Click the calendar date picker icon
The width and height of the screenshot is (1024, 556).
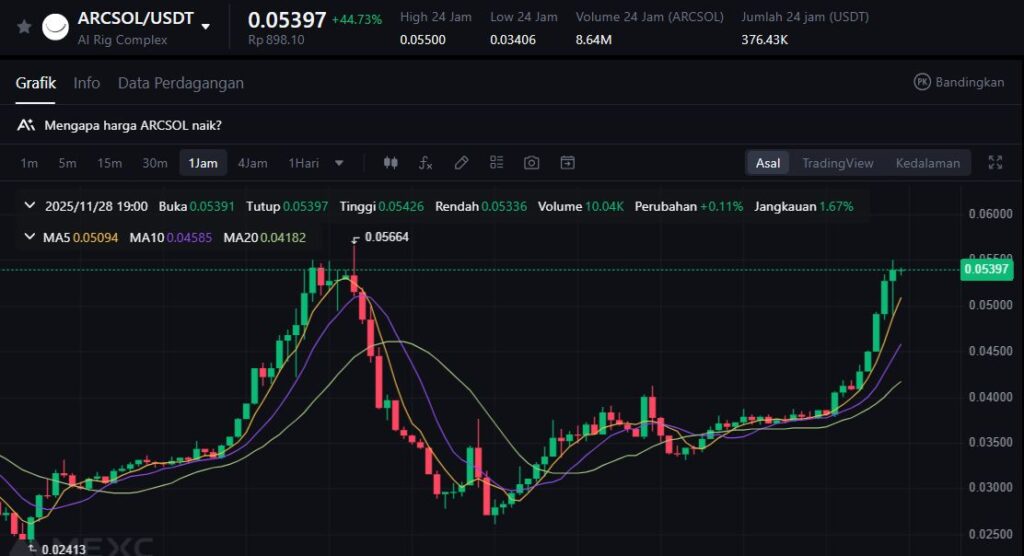[567, 163]
